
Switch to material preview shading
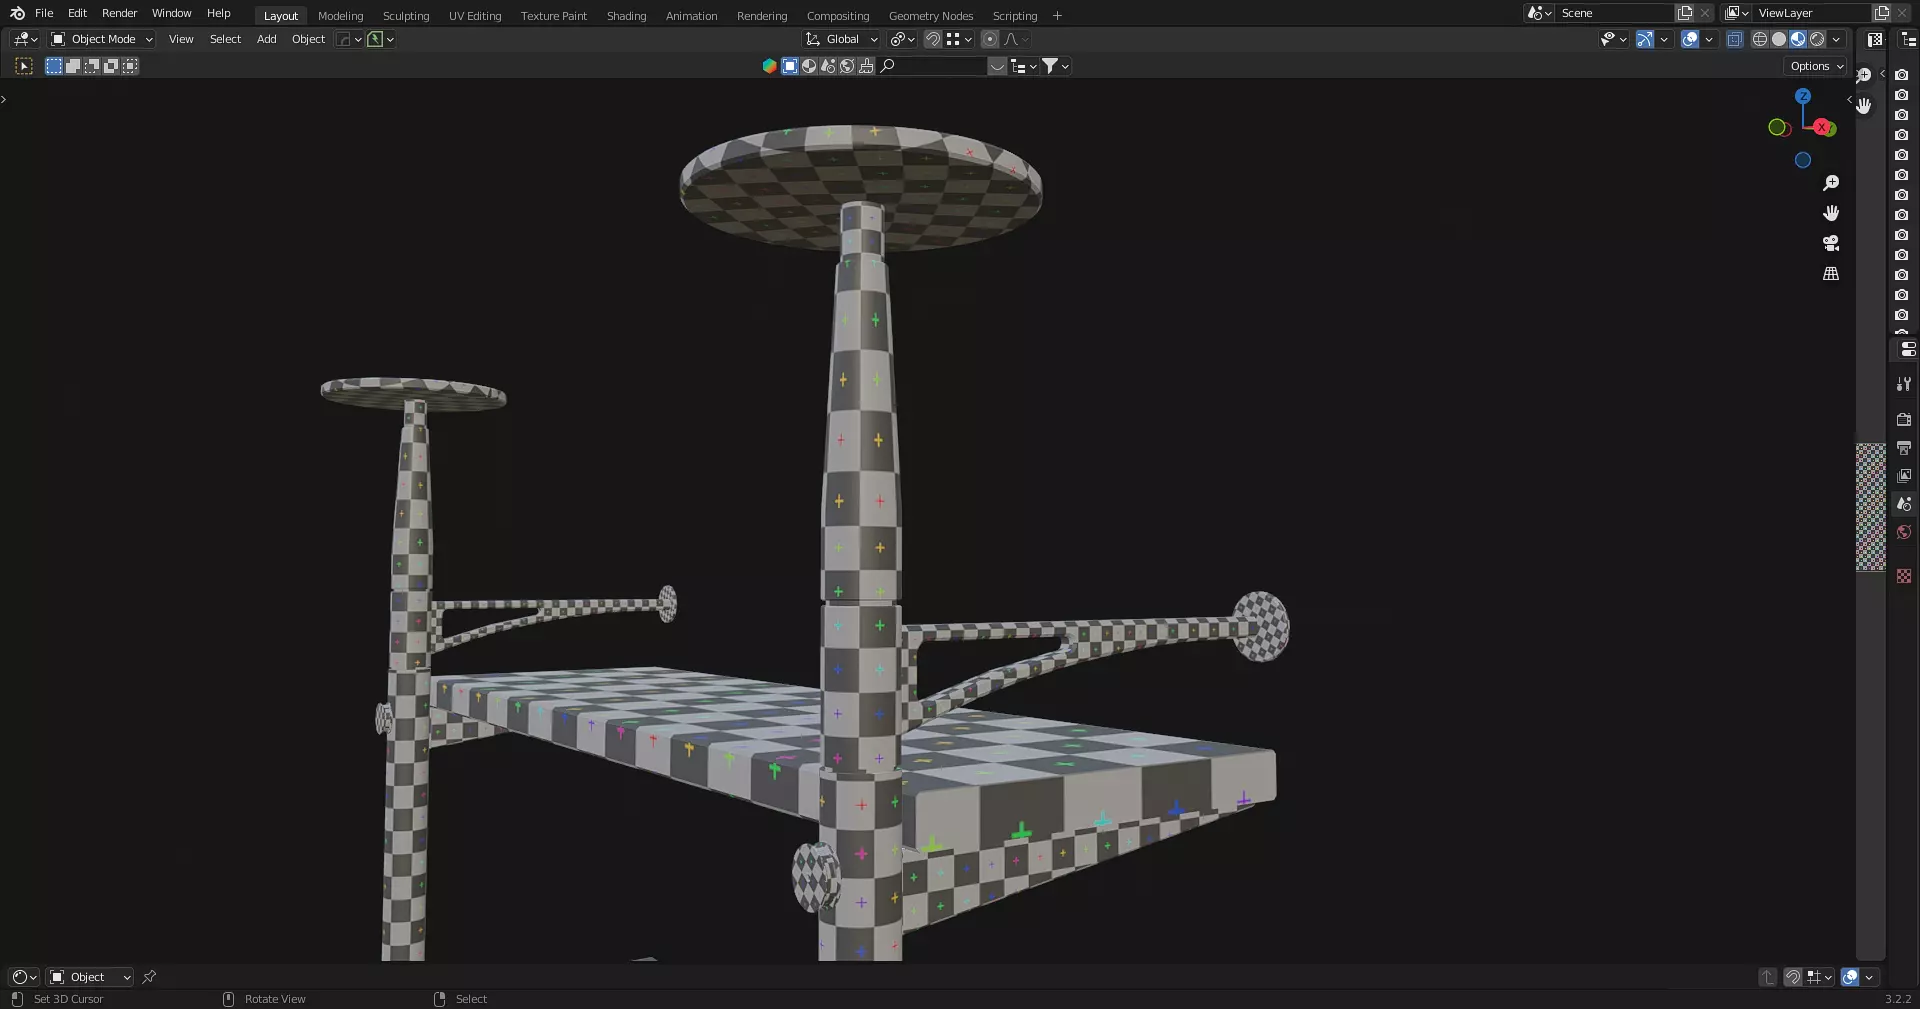[1798, 39]
